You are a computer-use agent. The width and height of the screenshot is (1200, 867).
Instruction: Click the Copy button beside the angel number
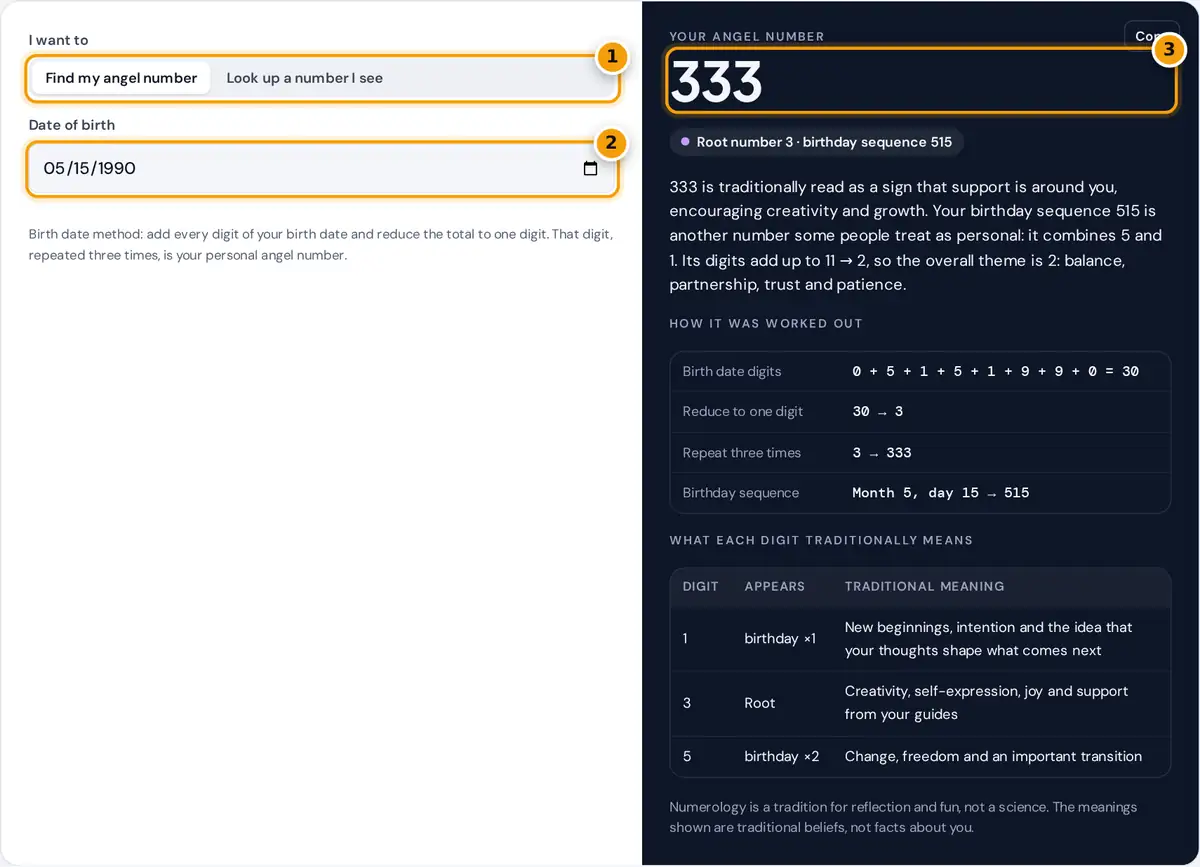point(1151,36)
